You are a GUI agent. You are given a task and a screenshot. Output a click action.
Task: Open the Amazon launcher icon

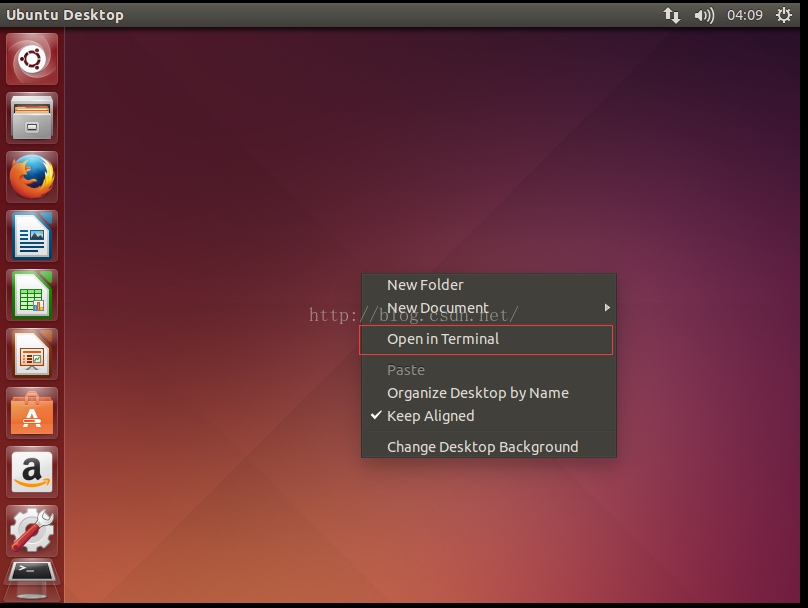[32, 472]
